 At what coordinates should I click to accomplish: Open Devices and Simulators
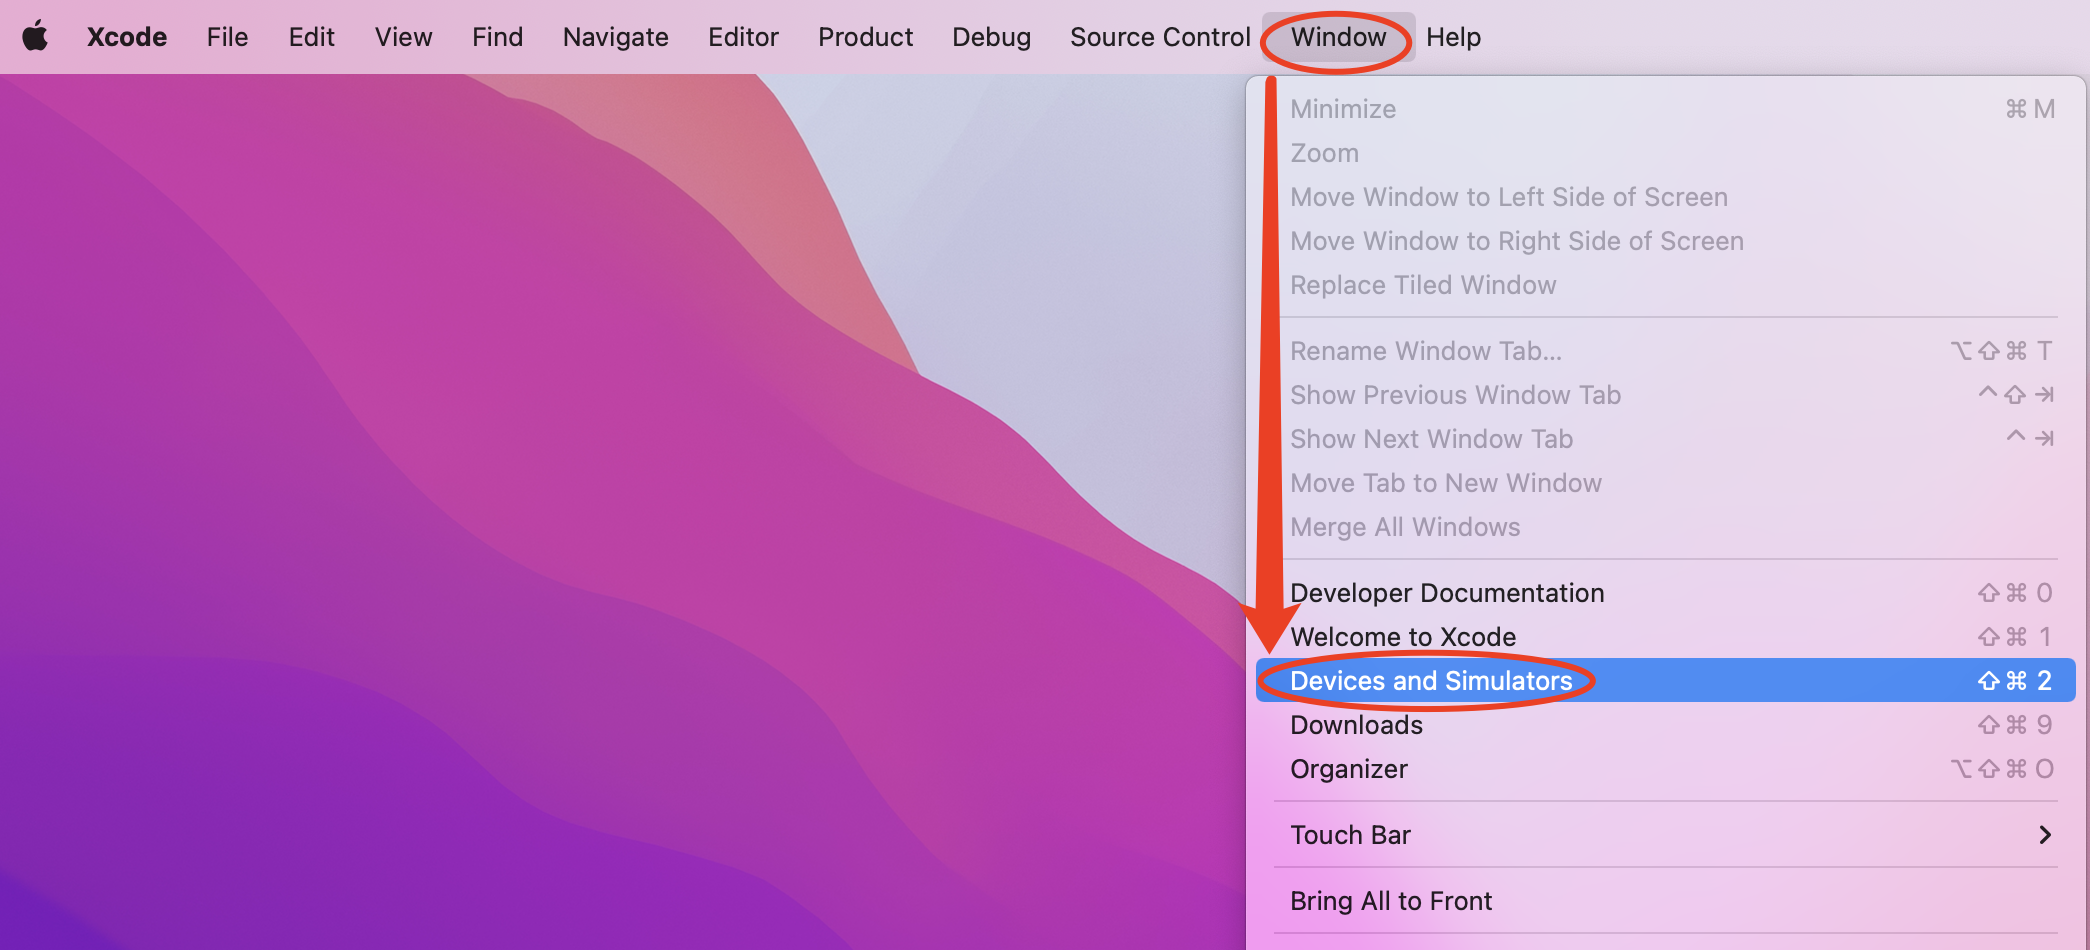(x=1666, y=680)
